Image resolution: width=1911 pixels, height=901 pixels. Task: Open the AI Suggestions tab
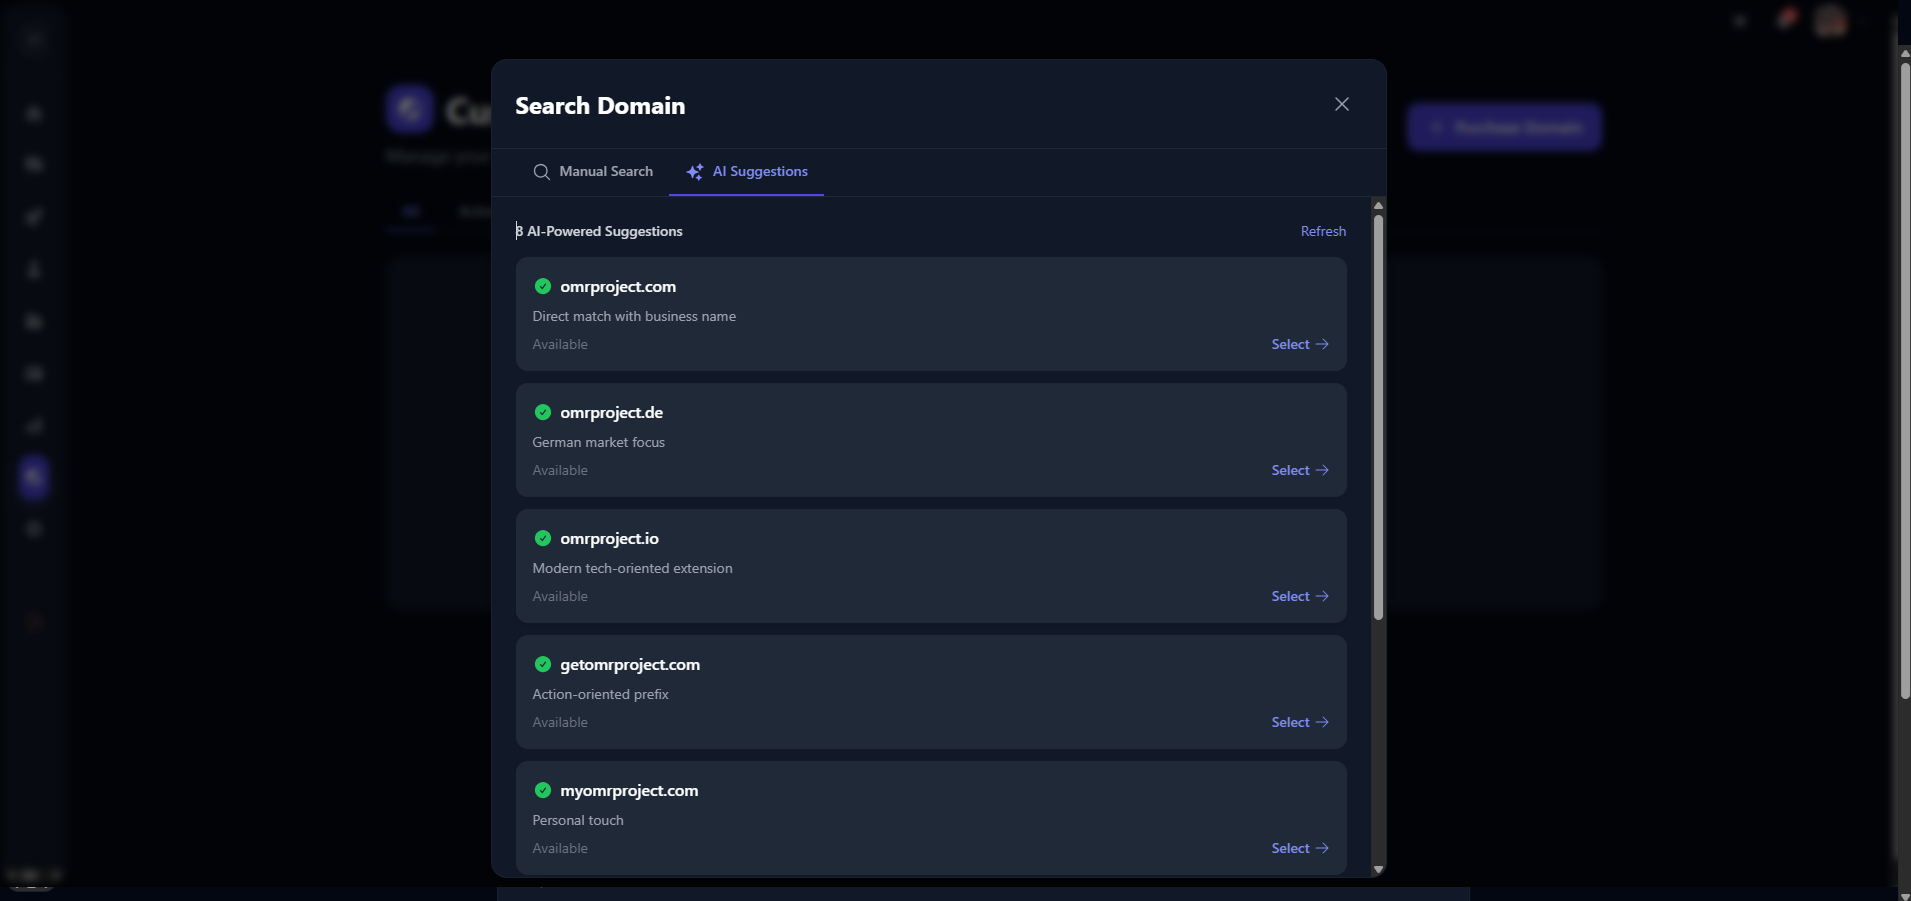[760, 171]
